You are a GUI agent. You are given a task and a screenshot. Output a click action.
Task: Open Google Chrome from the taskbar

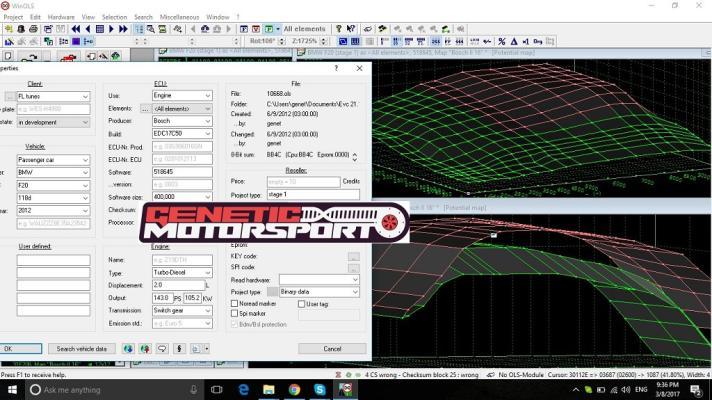294,389
